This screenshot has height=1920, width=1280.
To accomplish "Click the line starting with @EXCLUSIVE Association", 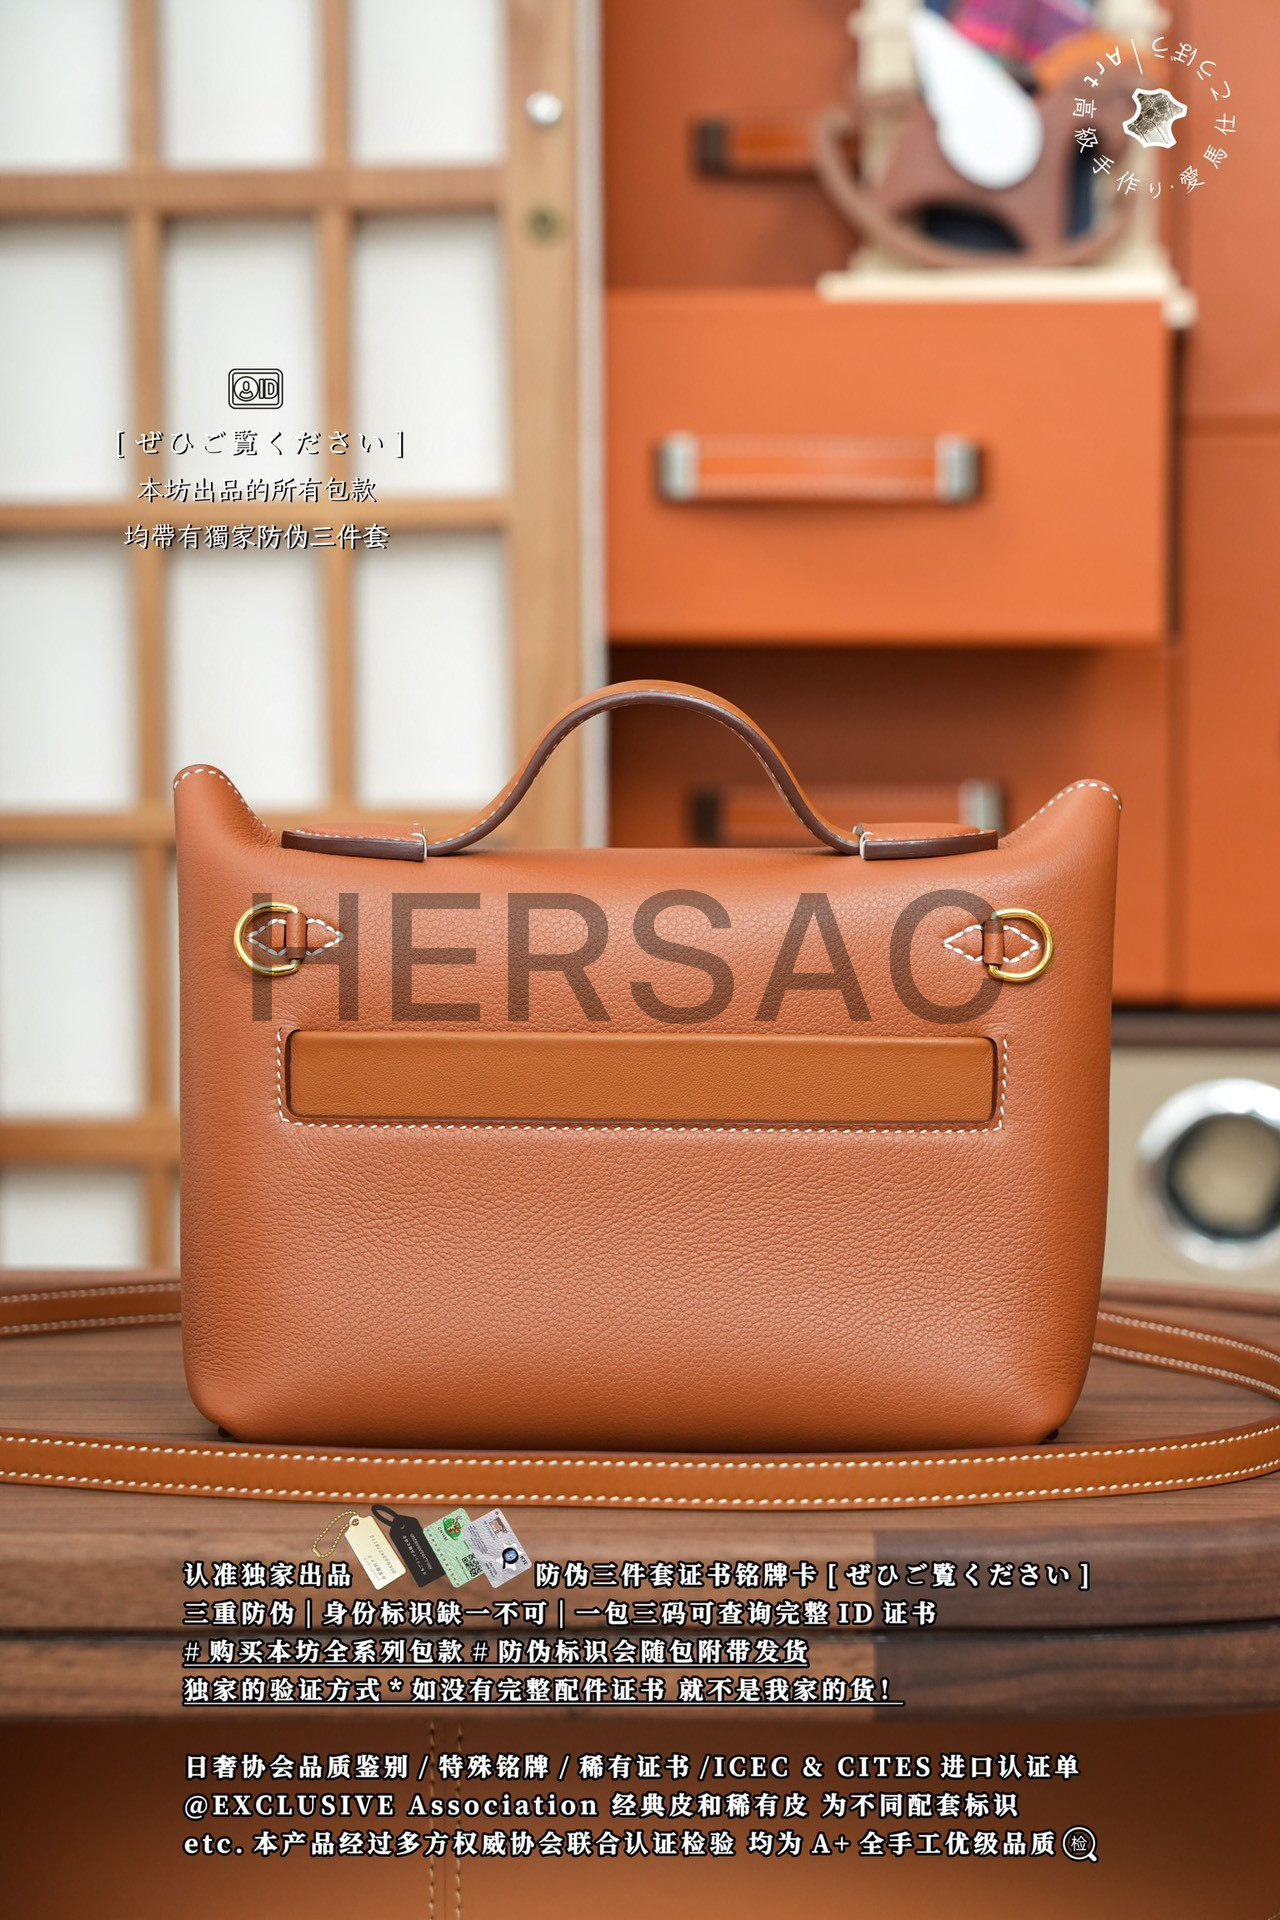I will [x=600, y=1805].
